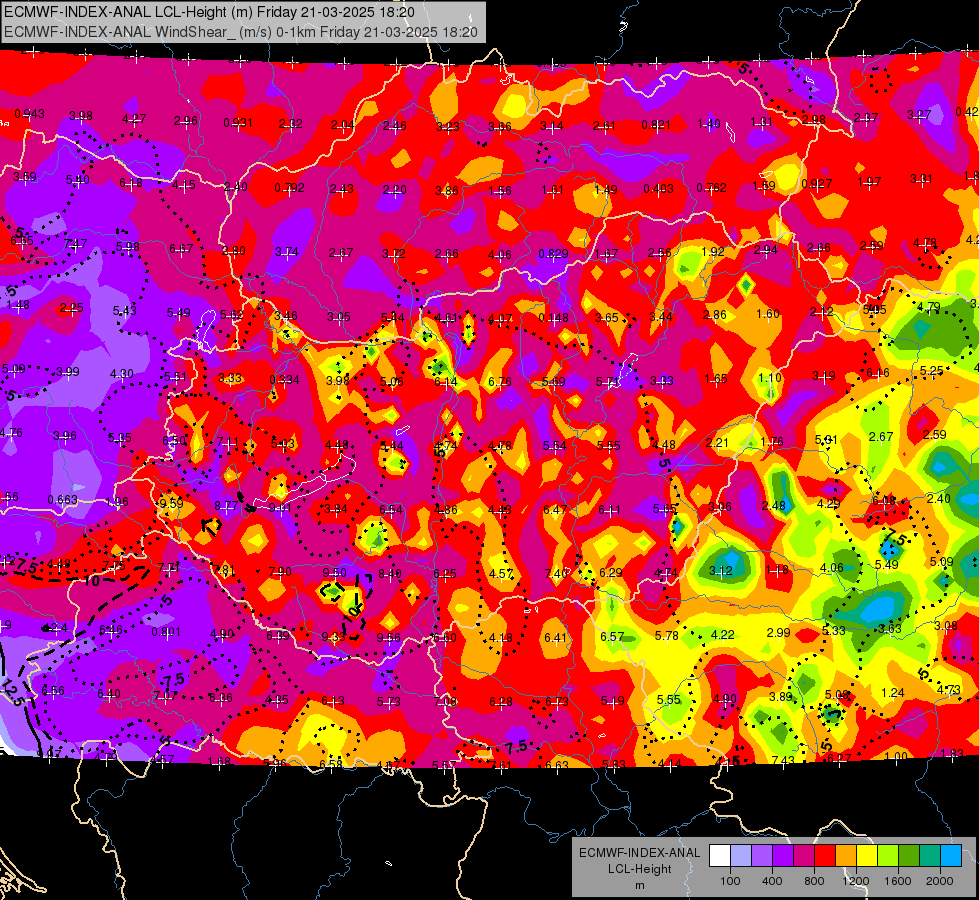Click the wind shear value 9.59
This screenshot has width=979, height=900.
171,503
